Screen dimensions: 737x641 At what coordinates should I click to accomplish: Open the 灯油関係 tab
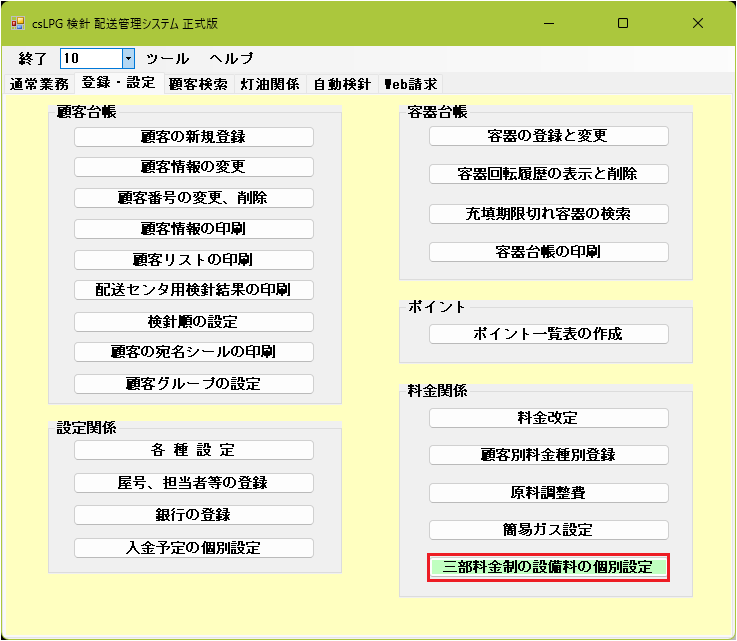(x=270, y=84)
